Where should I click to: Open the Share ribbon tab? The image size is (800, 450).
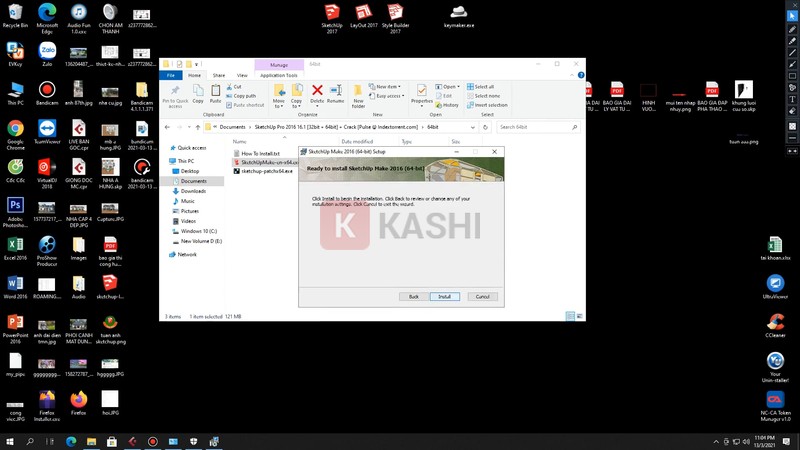[218, 75]
